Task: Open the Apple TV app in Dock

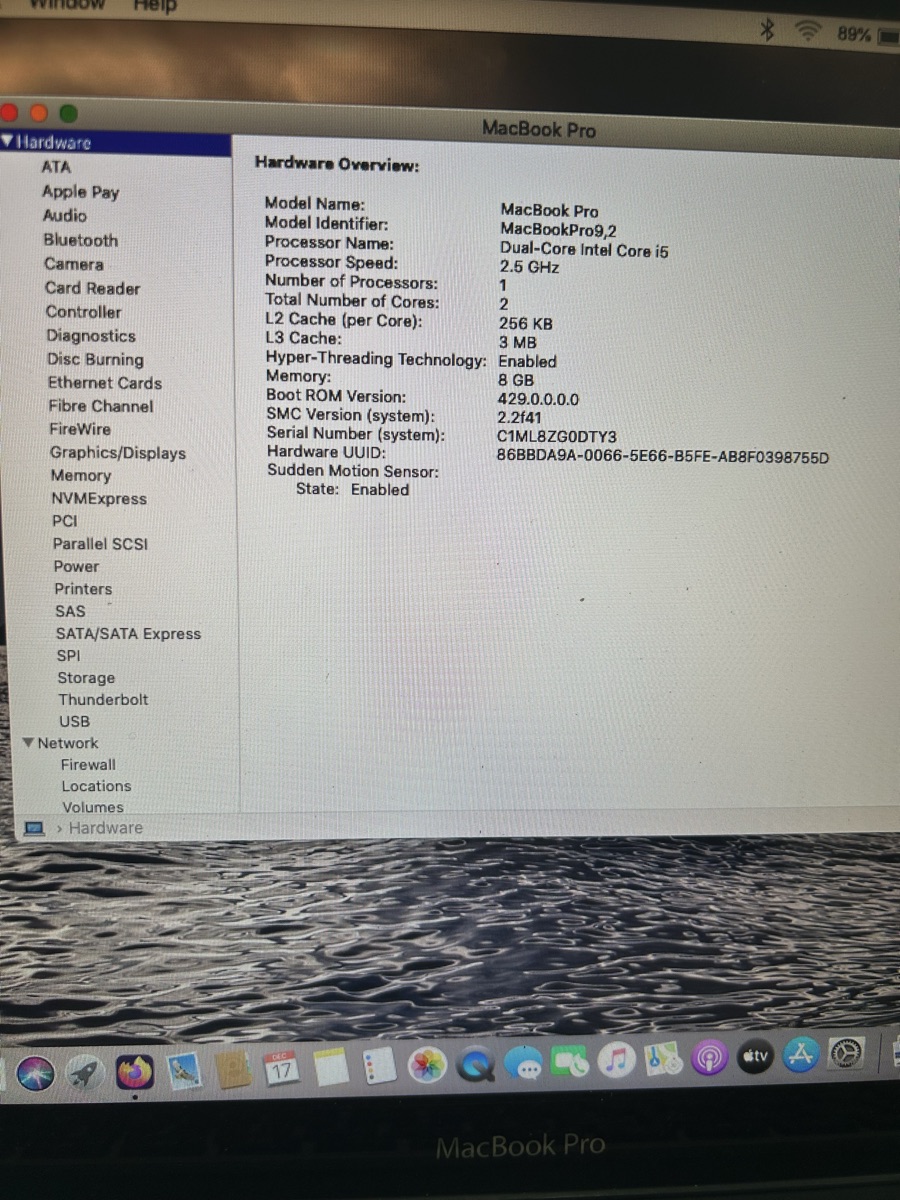Action: tap(756, 1055)
